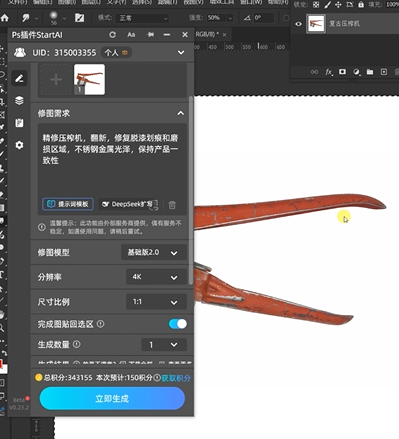The width and height of the screenshot is (399, 439).
Task: Close the RGB/8 document tab
Action: pos(225,34)
